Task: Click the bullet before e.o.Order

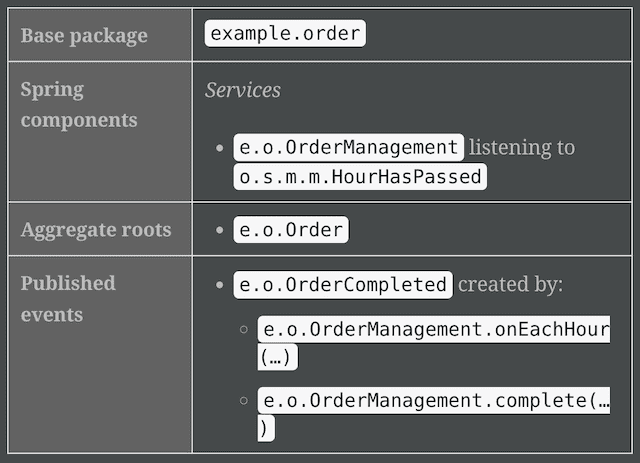Action: (x=219, y=230)
